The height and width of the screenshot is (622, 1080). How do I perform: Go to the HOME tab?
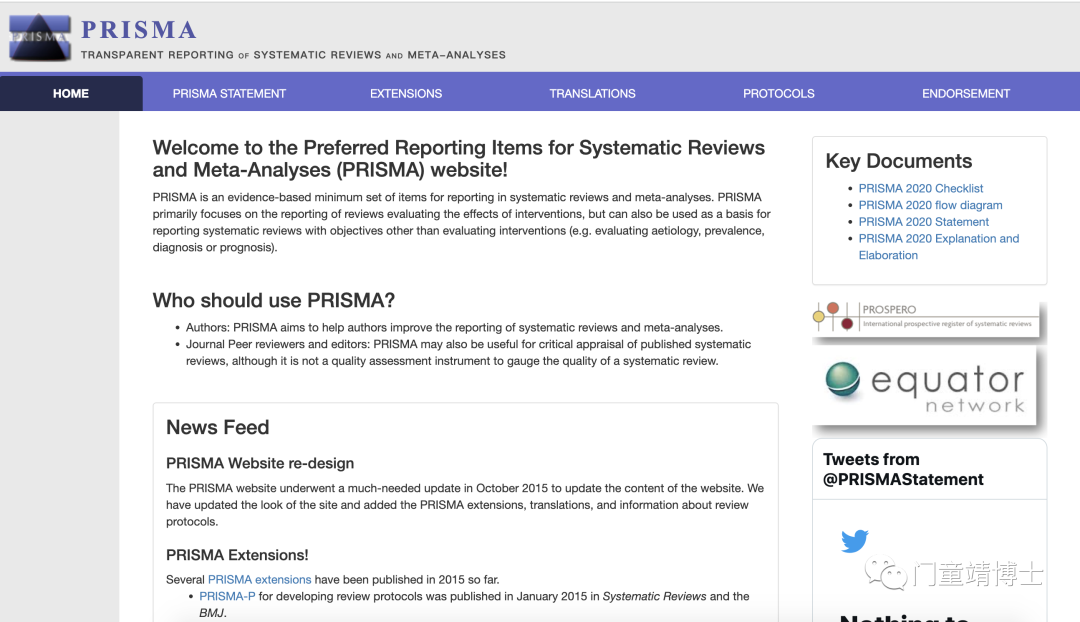(x=71, y=93)
